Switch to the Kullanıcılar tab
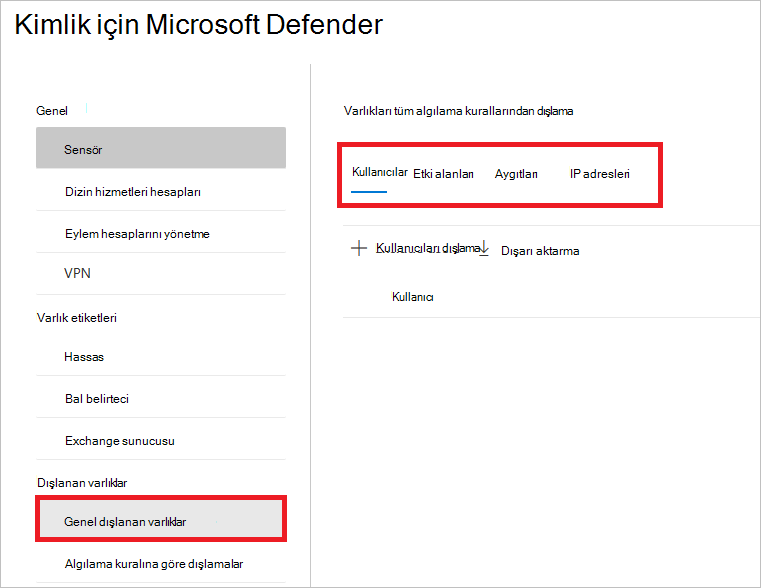This screenshot has height=588, width=761. (x=380, y=172)
